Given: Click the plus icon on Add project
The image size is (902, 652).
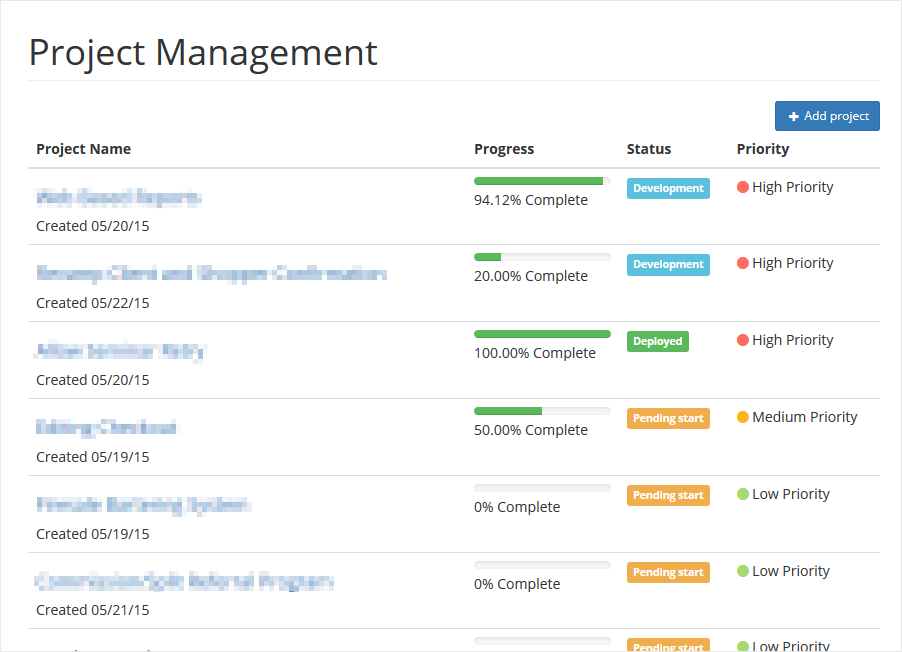Looking at the screenshot, I should [795, 115].
